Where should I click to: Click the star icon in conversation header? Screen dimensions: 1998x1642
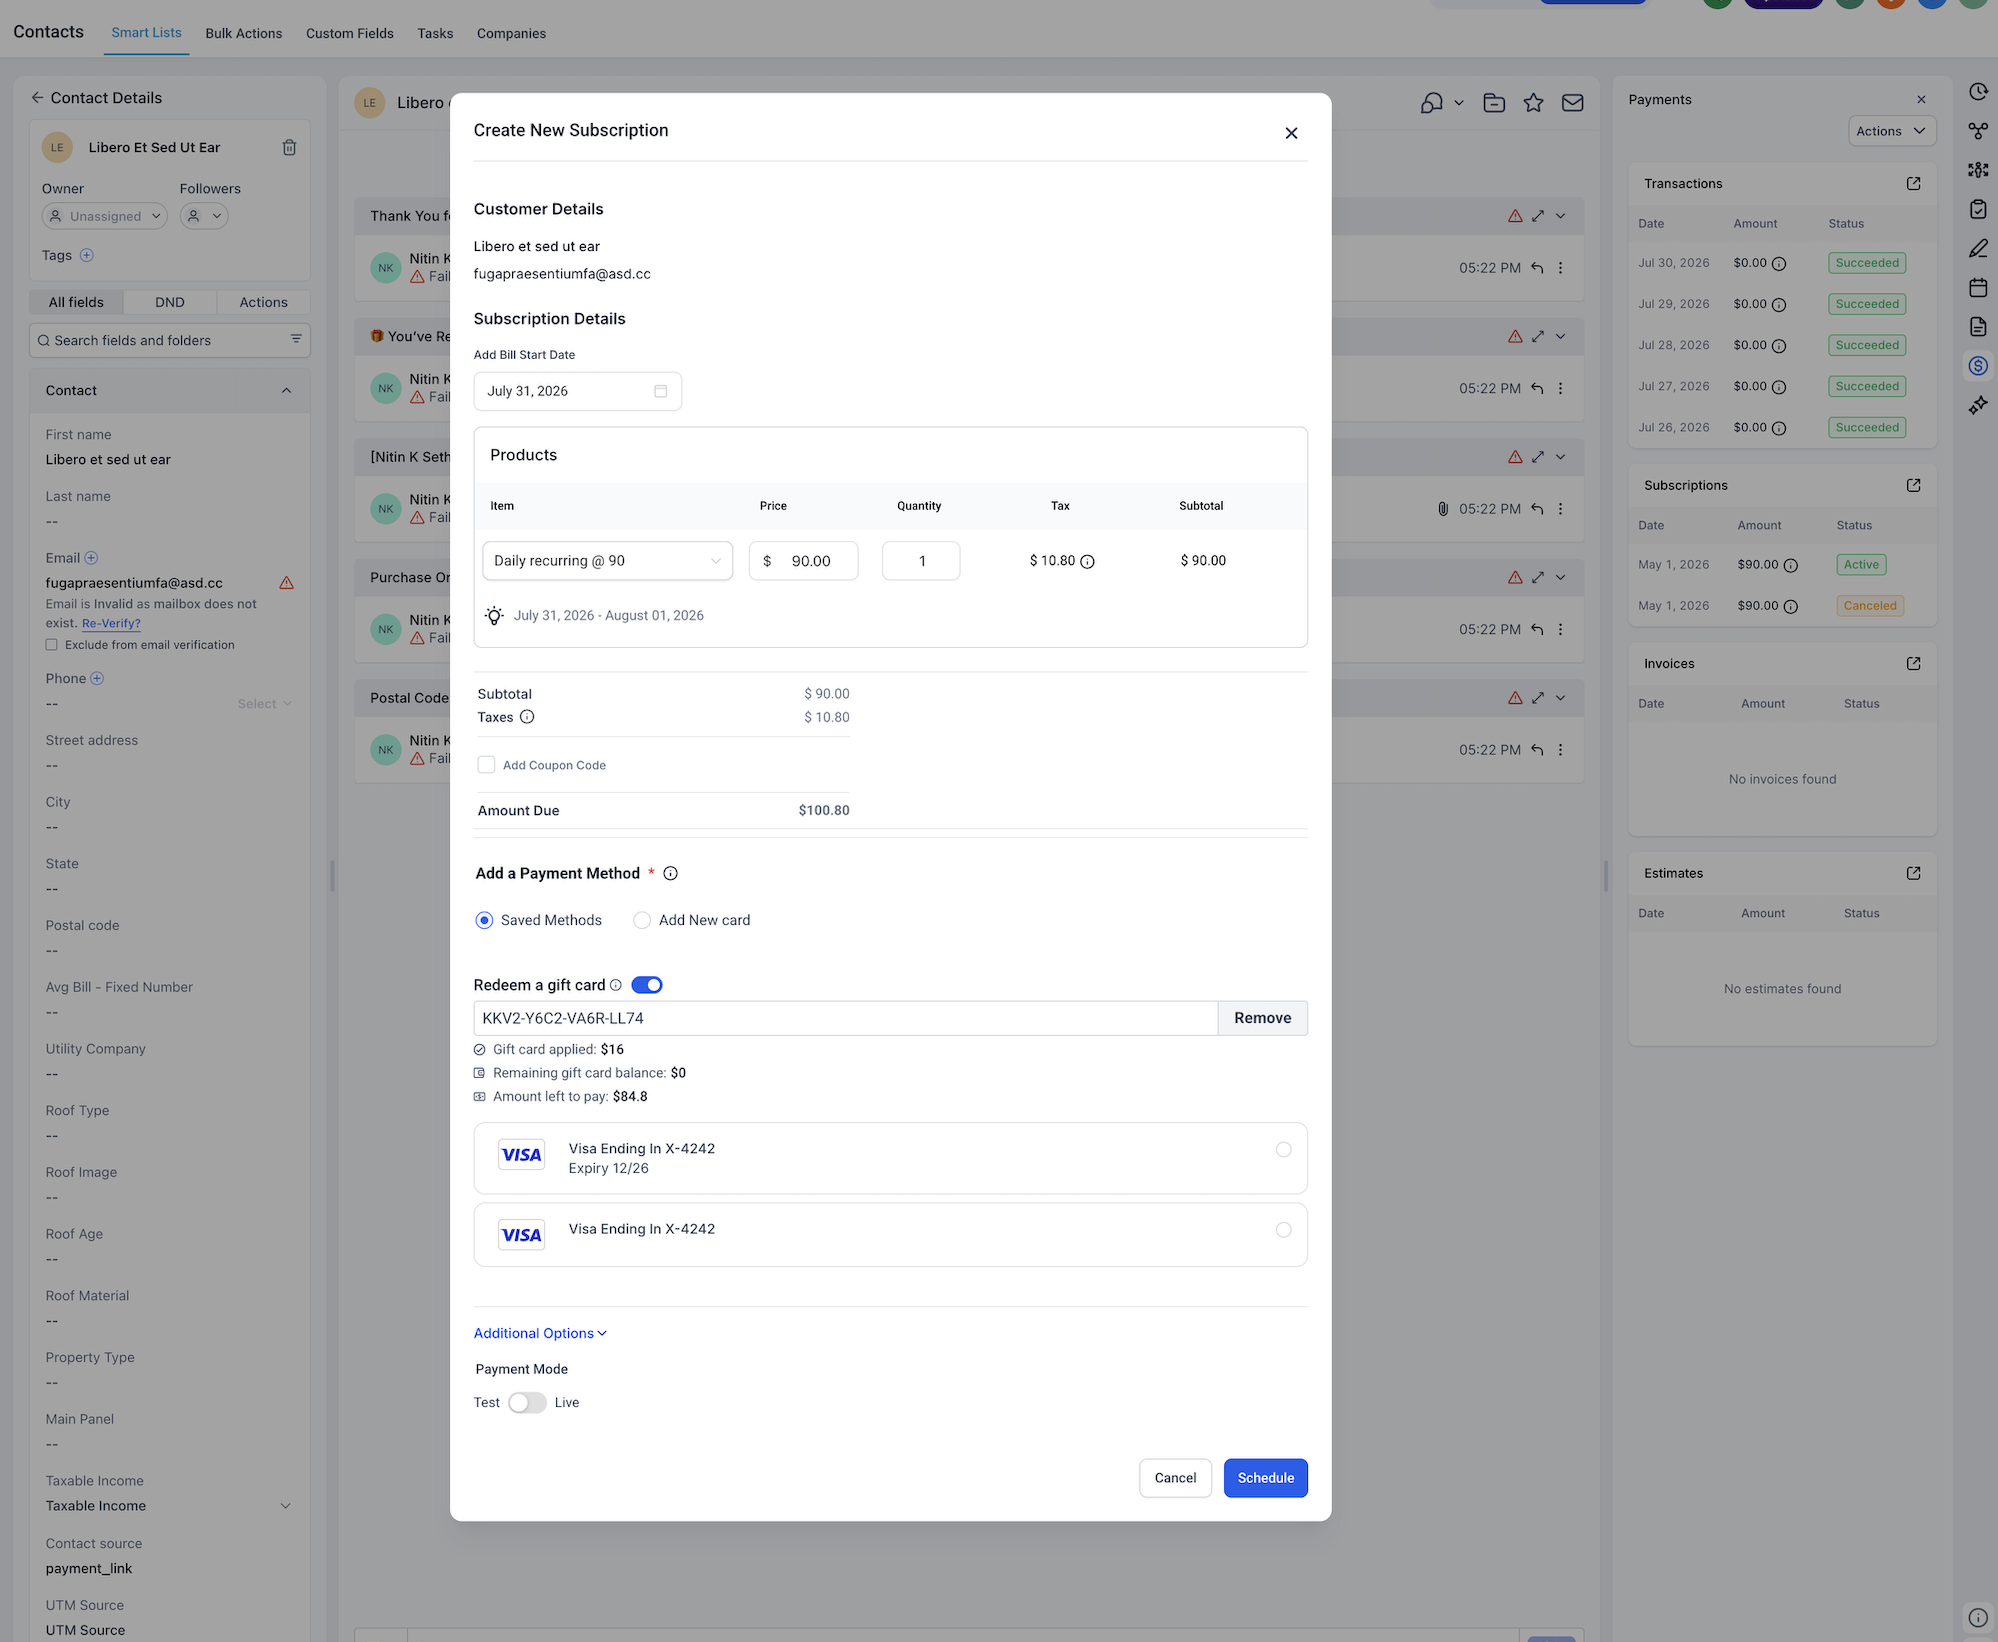click(x=1533, y=103)
